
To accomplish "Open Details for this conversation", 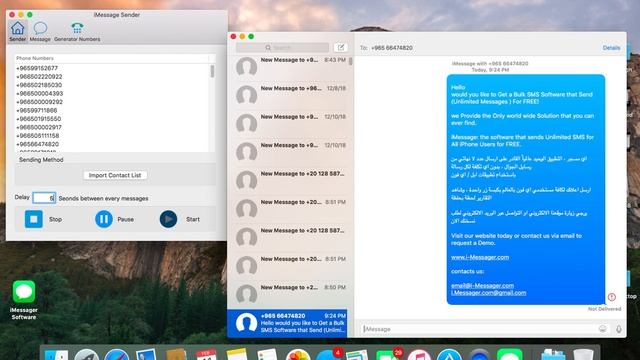I will (611, 48).
